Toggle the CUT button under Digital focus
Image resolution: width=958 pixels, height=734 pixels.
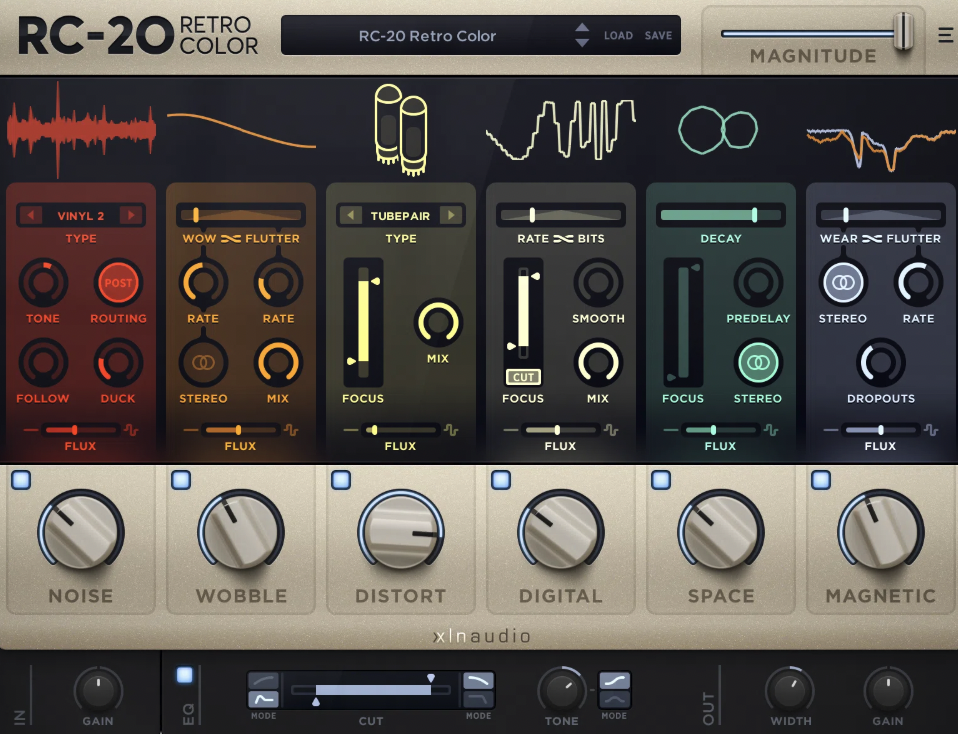pos(523,377)
